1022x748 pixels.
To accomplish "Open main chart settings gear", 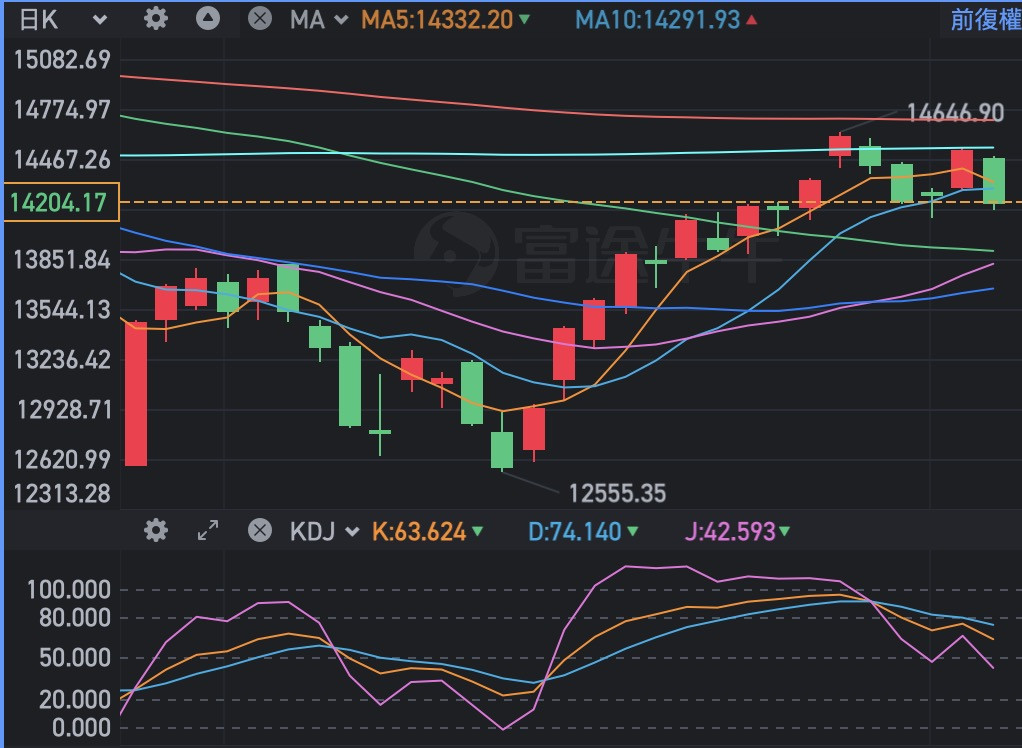I will (155, 19).
